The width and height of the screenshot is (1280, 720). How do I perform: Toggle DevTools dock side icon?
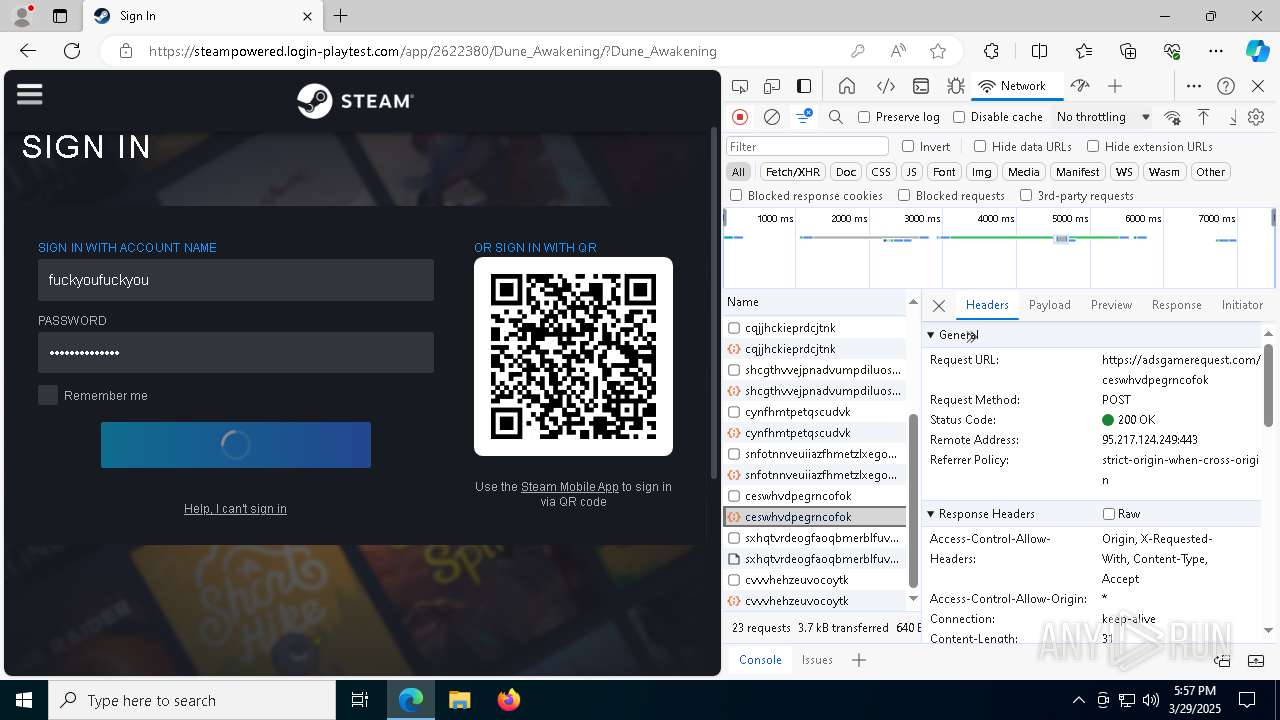coord(804,86)
